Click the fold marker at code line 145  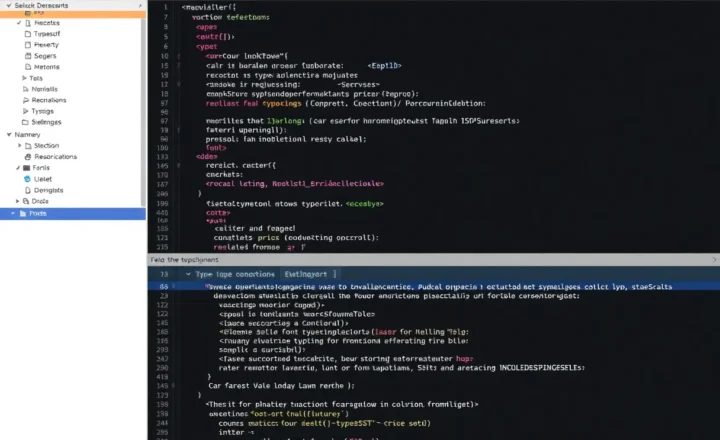179,165
